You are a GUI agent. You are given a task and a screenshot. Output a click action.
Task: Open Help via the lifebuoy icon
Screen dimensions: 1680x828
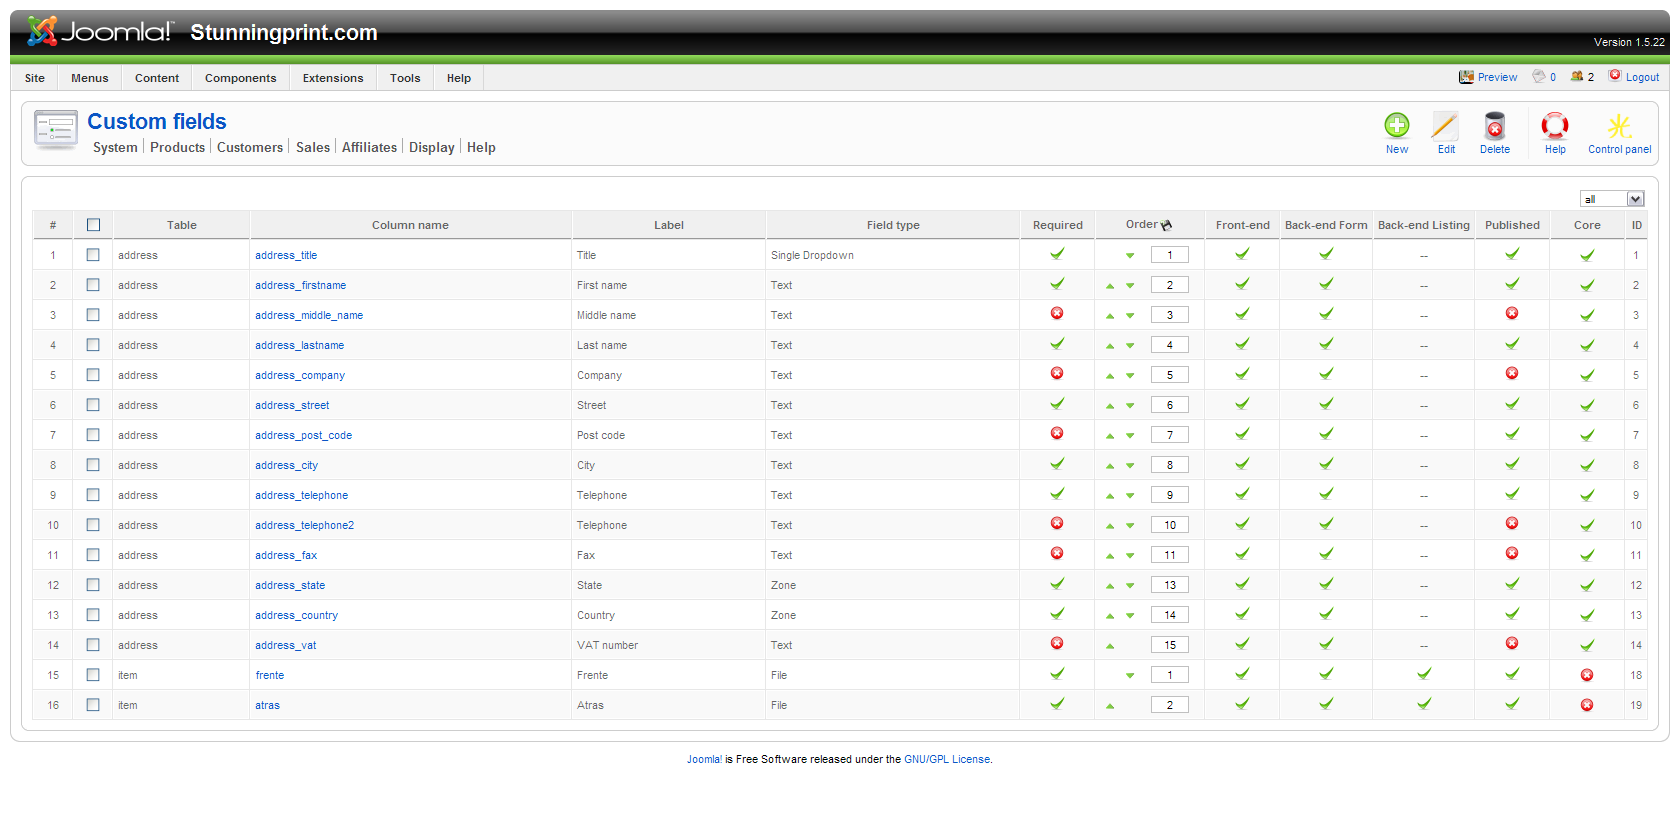pos(1554,126)
